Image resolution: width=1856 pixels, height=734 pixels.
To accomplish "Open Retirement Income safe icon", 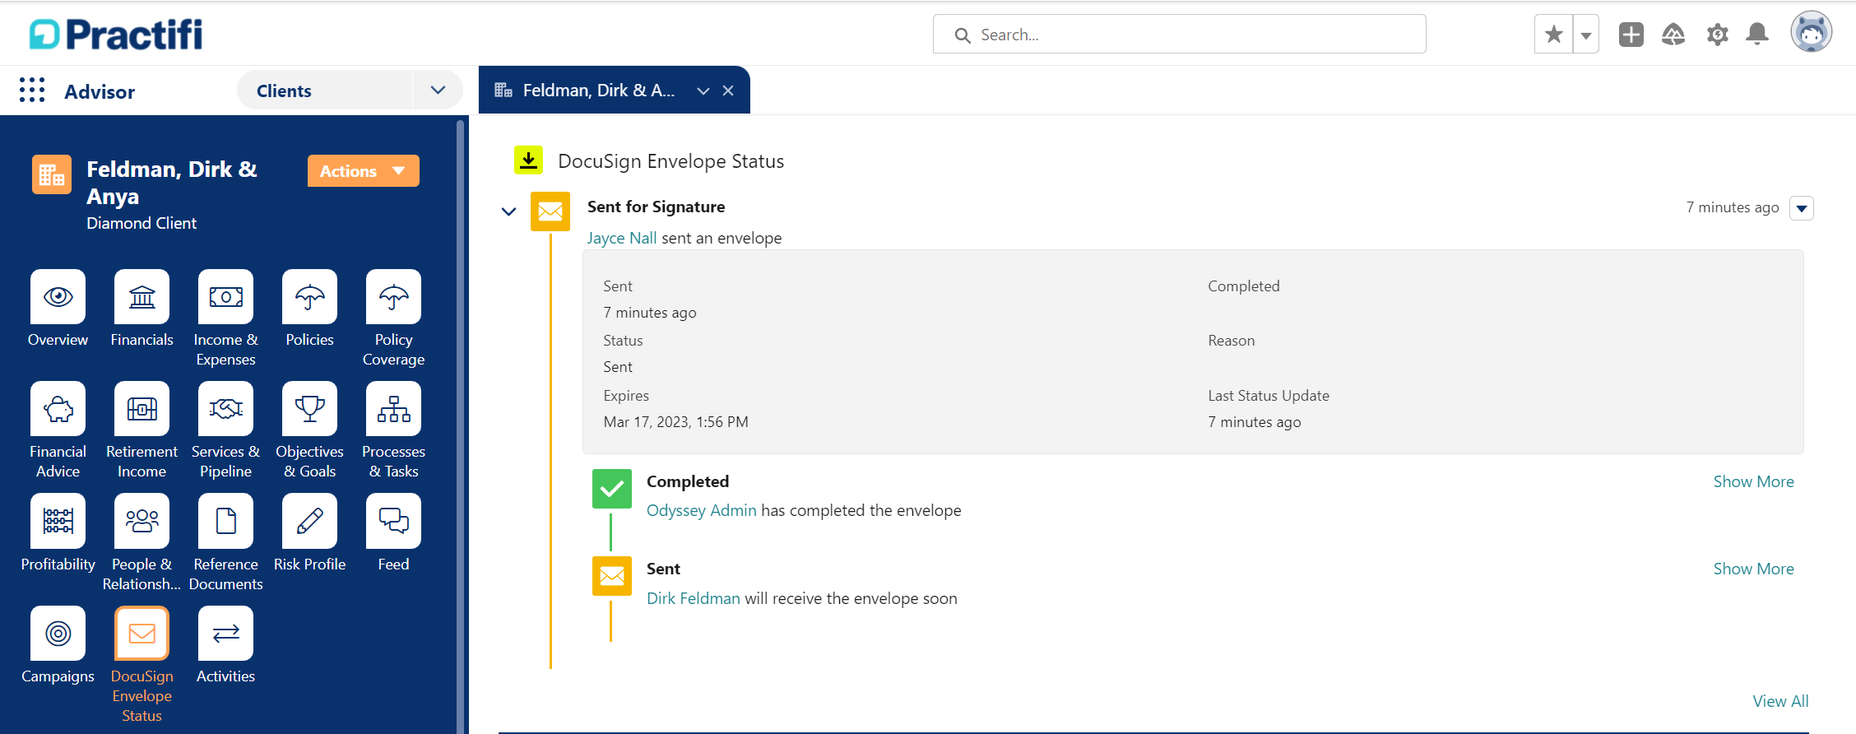I will (x=142, y=409).
